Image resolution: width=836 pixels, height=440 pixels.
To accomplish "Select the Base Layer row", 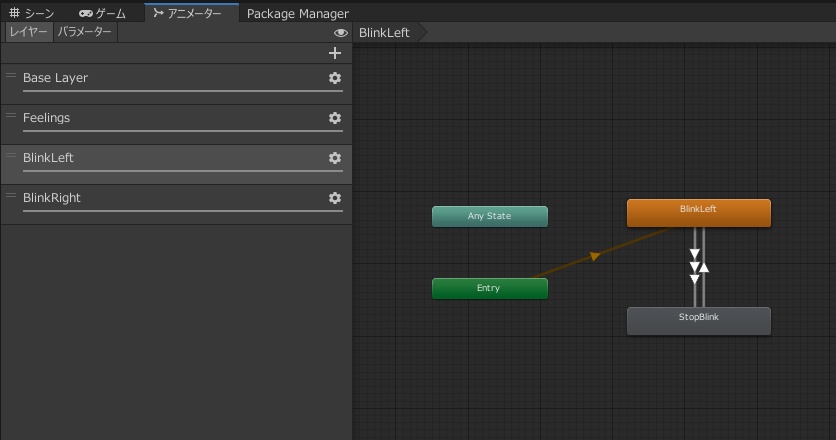I will [176, 84].
